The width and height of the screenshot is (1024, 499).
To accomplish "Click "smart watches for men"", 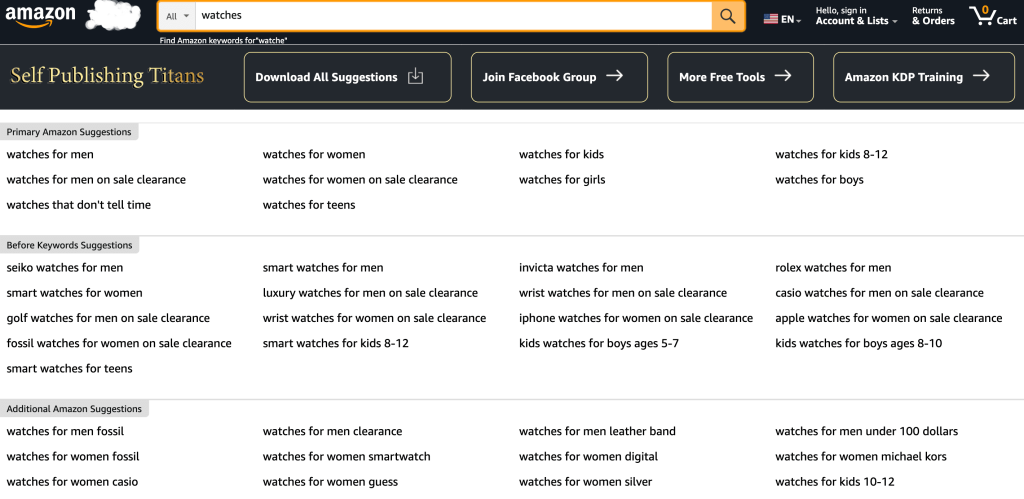I will click(x=323, y=268).
